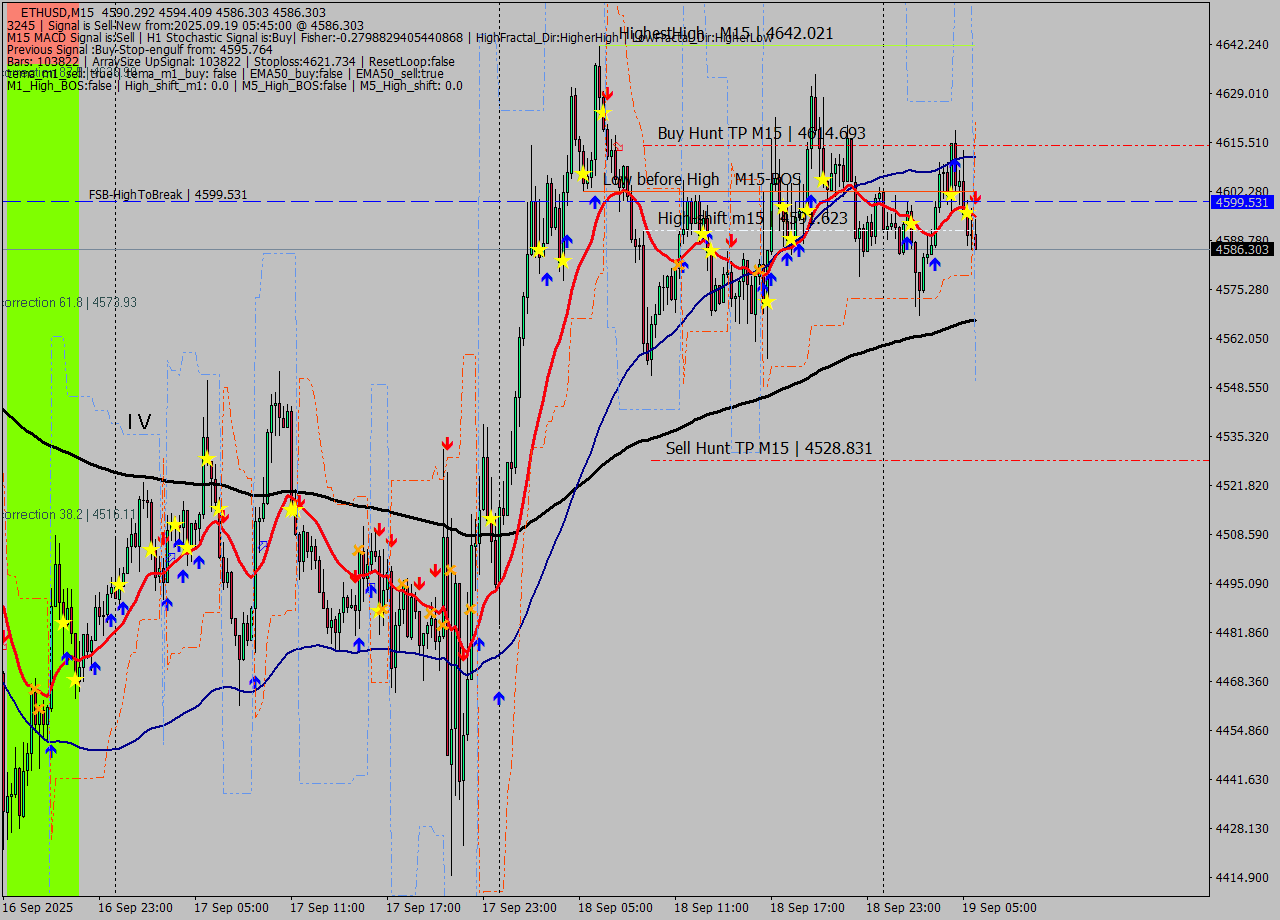Select the Sell Hunt TP M15 label

768,448
